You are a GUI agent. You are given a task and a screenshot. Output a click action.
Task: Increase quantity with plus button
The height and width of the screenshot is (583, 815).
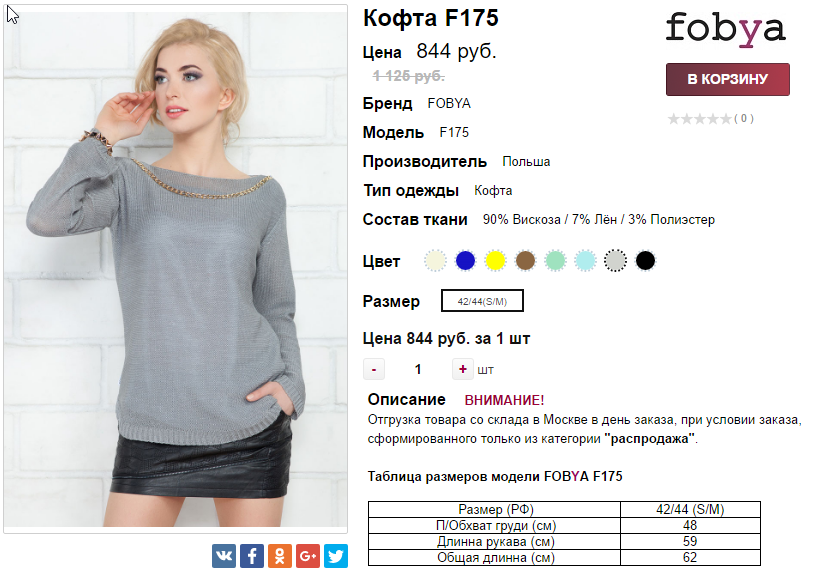click(462, 369)
